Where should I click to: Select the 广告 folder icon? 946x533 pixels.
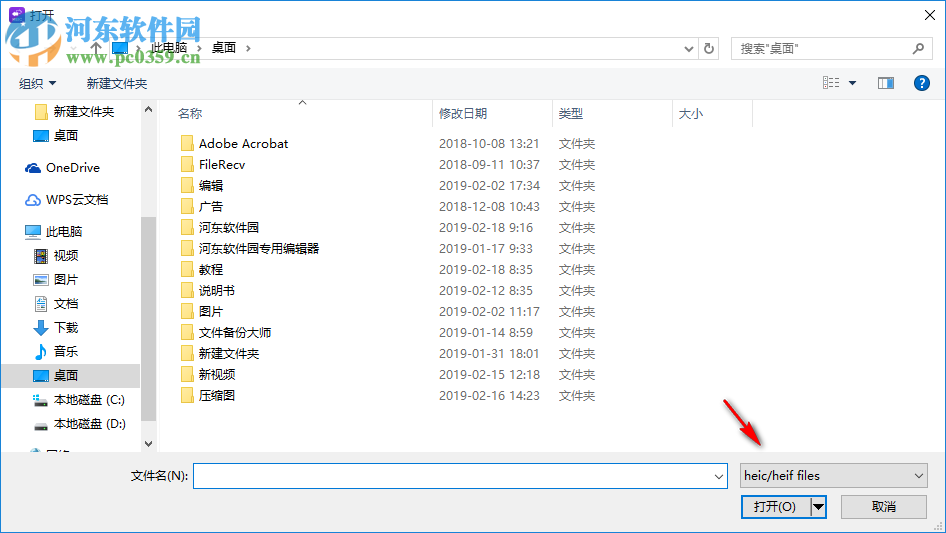coord(188,206)
